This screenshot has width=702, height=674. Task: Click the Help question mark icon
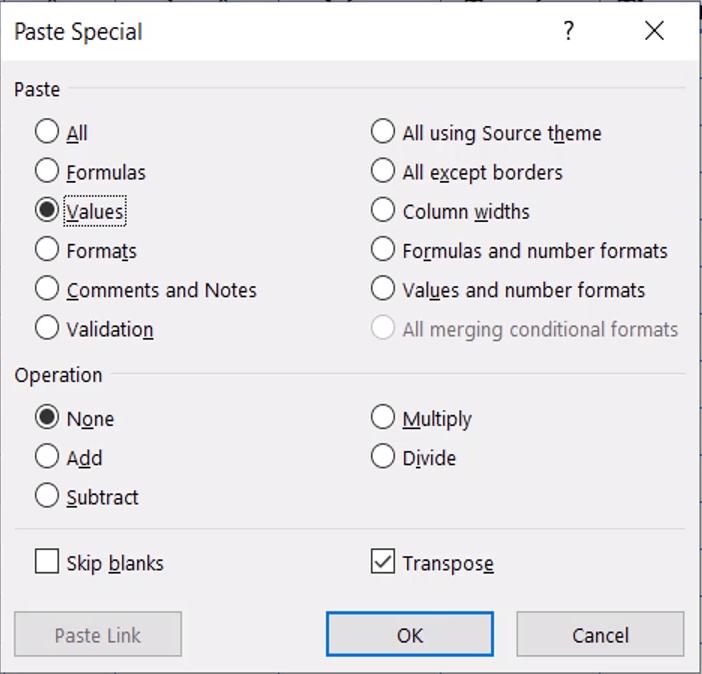click(x=568, y=32)
